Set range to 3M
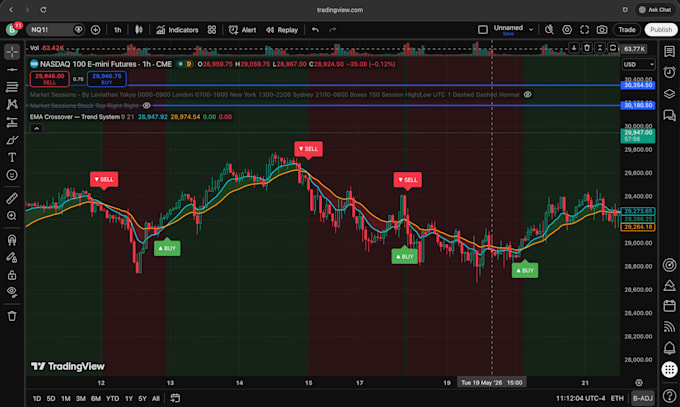The height and width of the screenshot is (407, 680). (x=81, y=398)
